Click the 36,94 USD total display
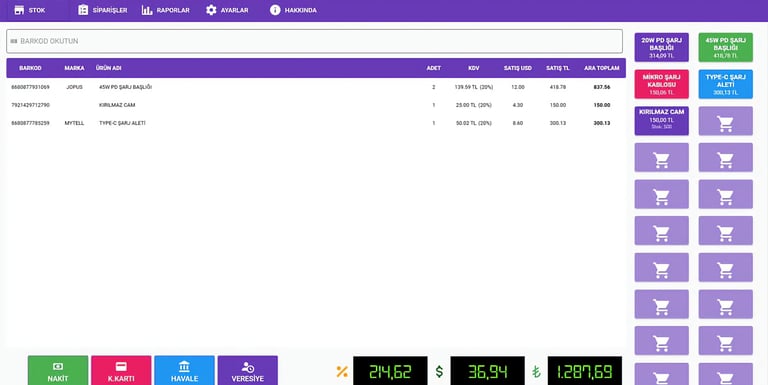The height and width of the screenshot is (385, 768). (x=487, y=371)
